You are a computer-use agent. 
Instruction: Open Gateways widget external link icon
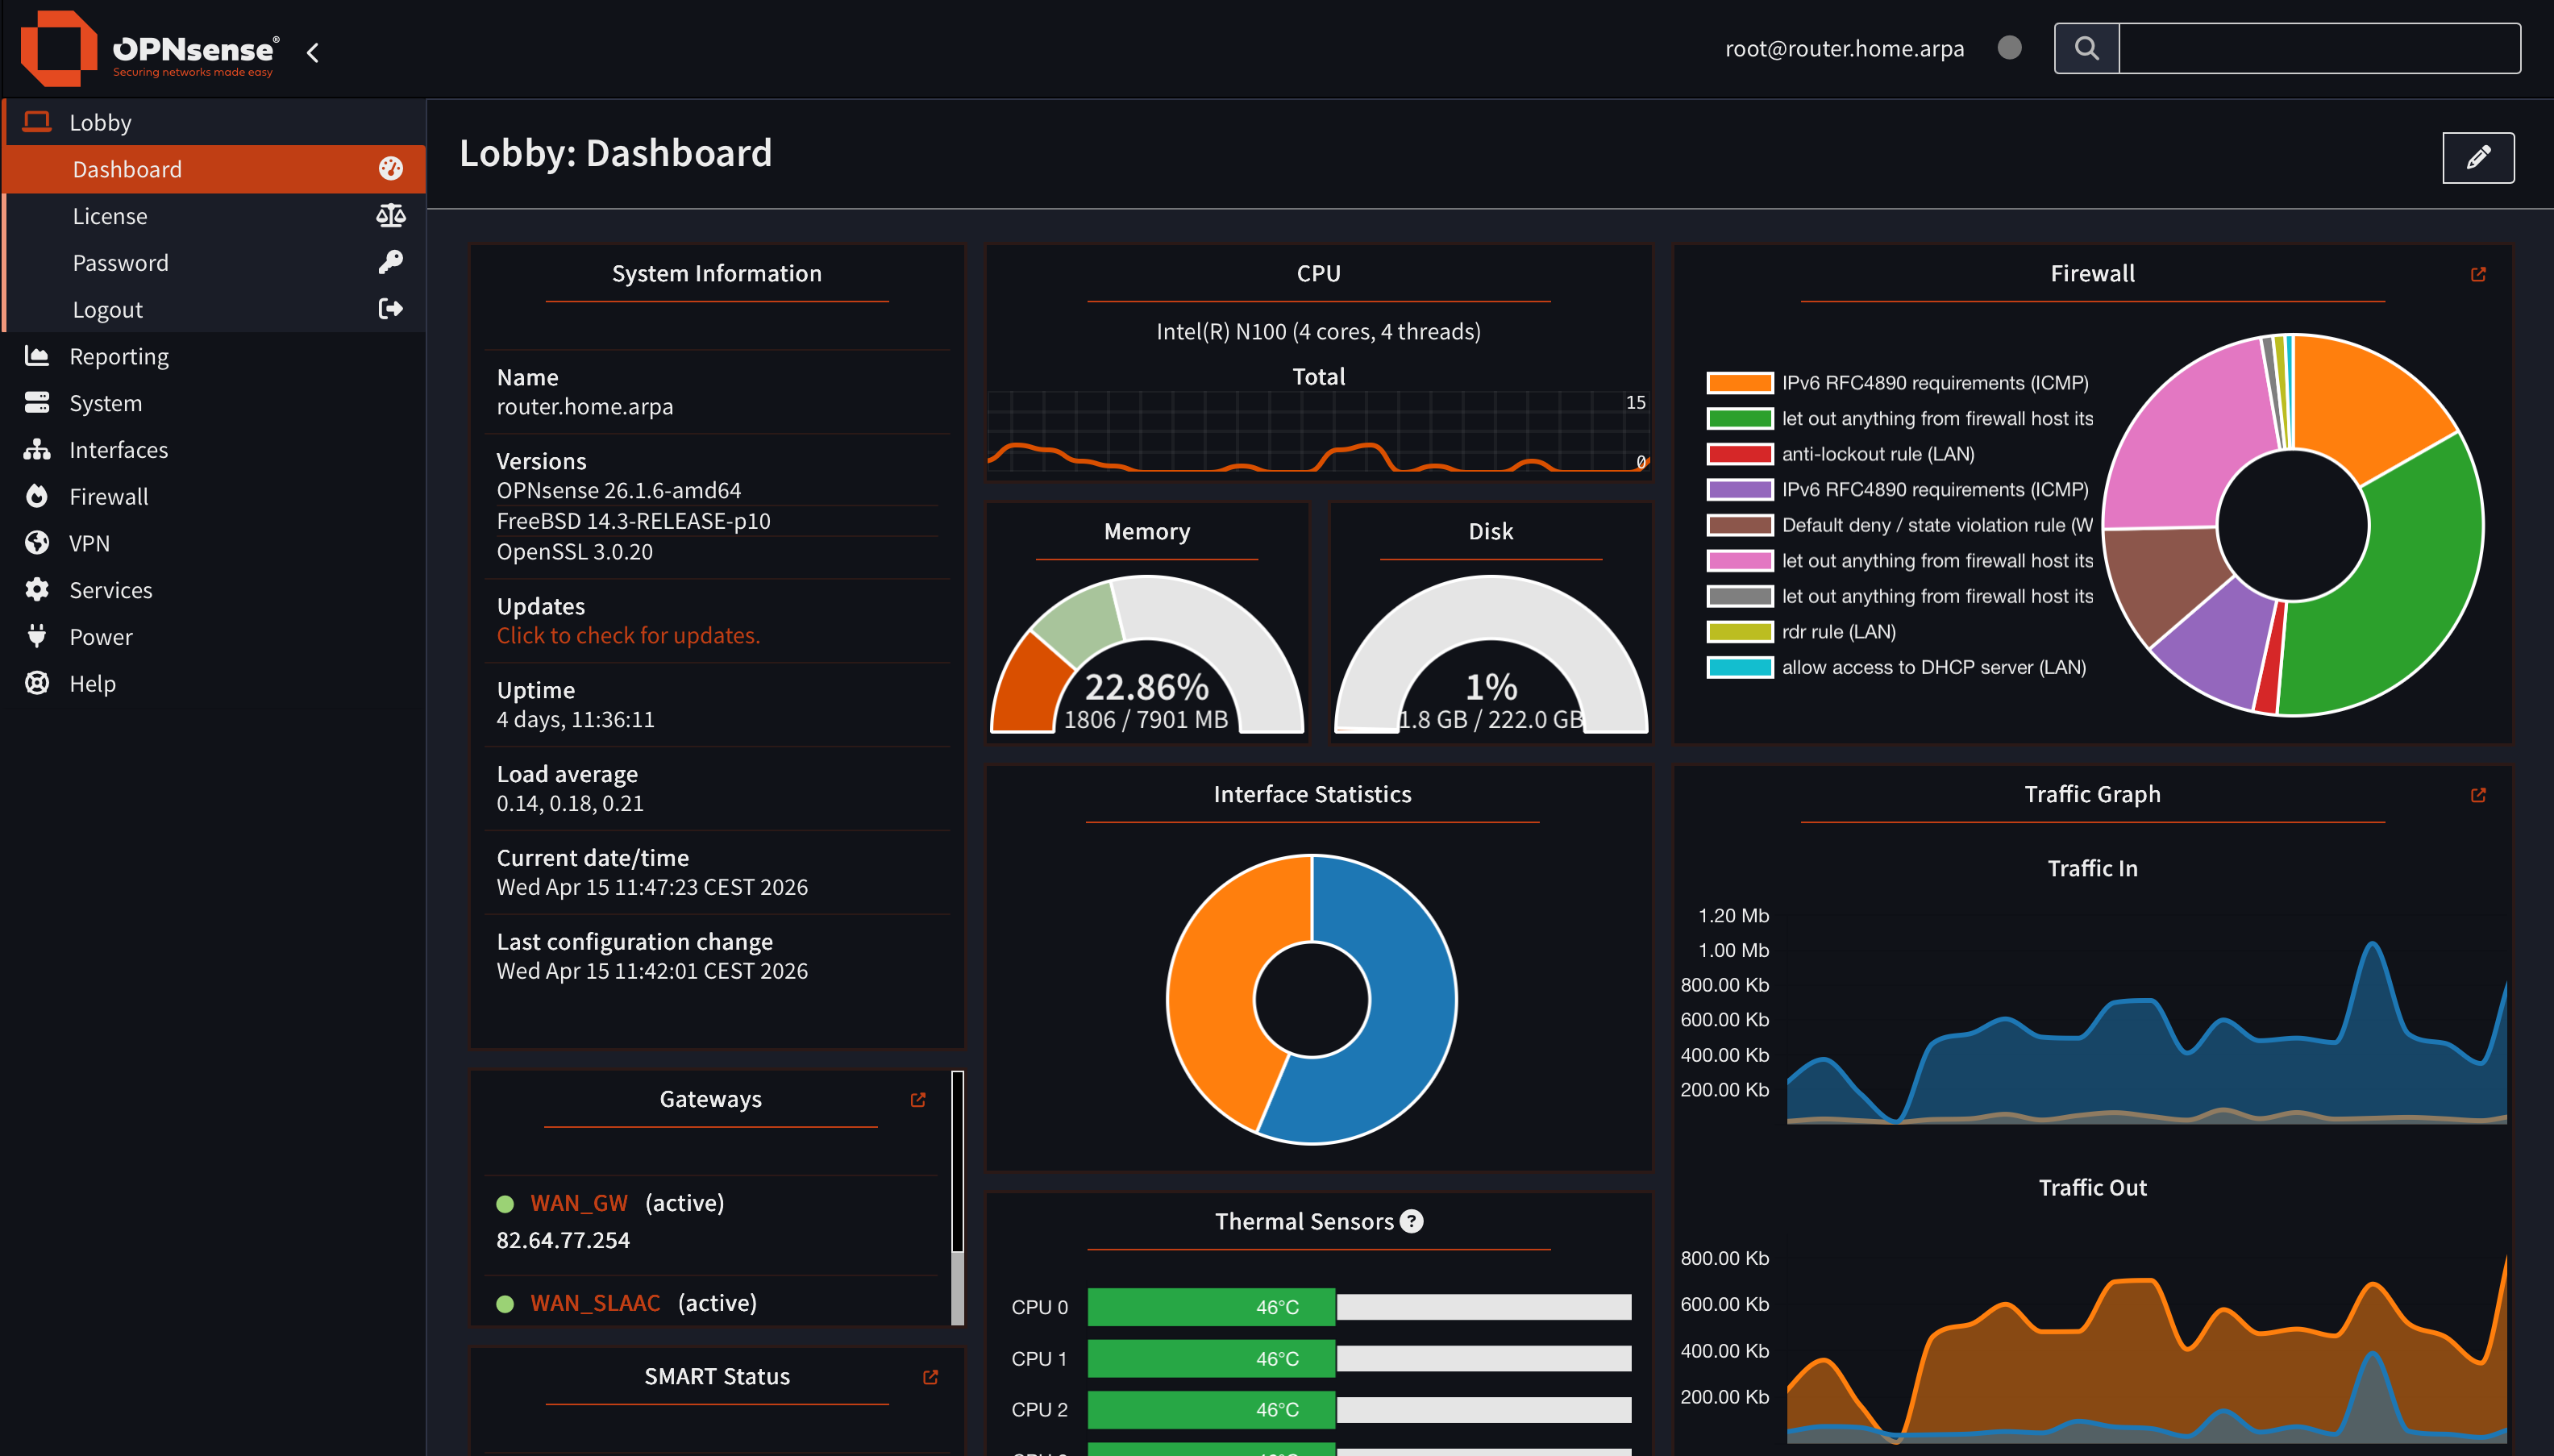click(917, 1100)
